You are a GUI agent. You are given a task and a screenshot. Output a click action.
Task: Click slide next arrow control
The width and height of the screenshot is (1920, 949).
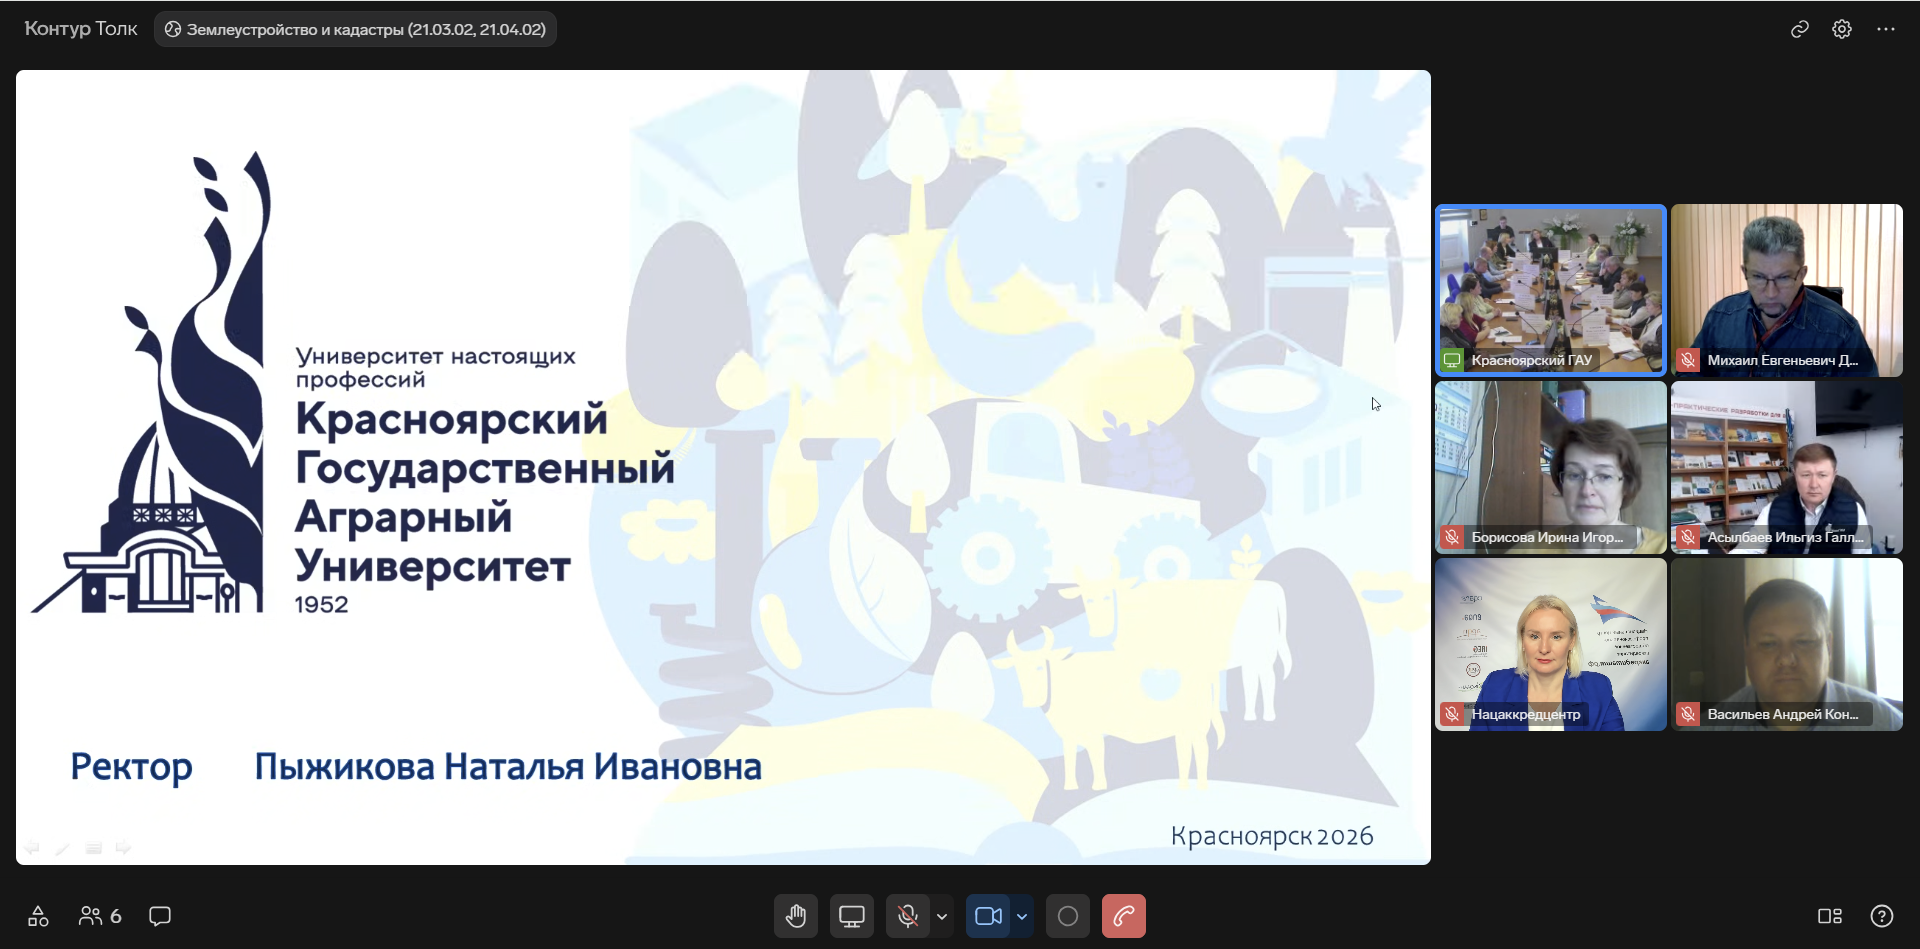click(x=123, y=848)
